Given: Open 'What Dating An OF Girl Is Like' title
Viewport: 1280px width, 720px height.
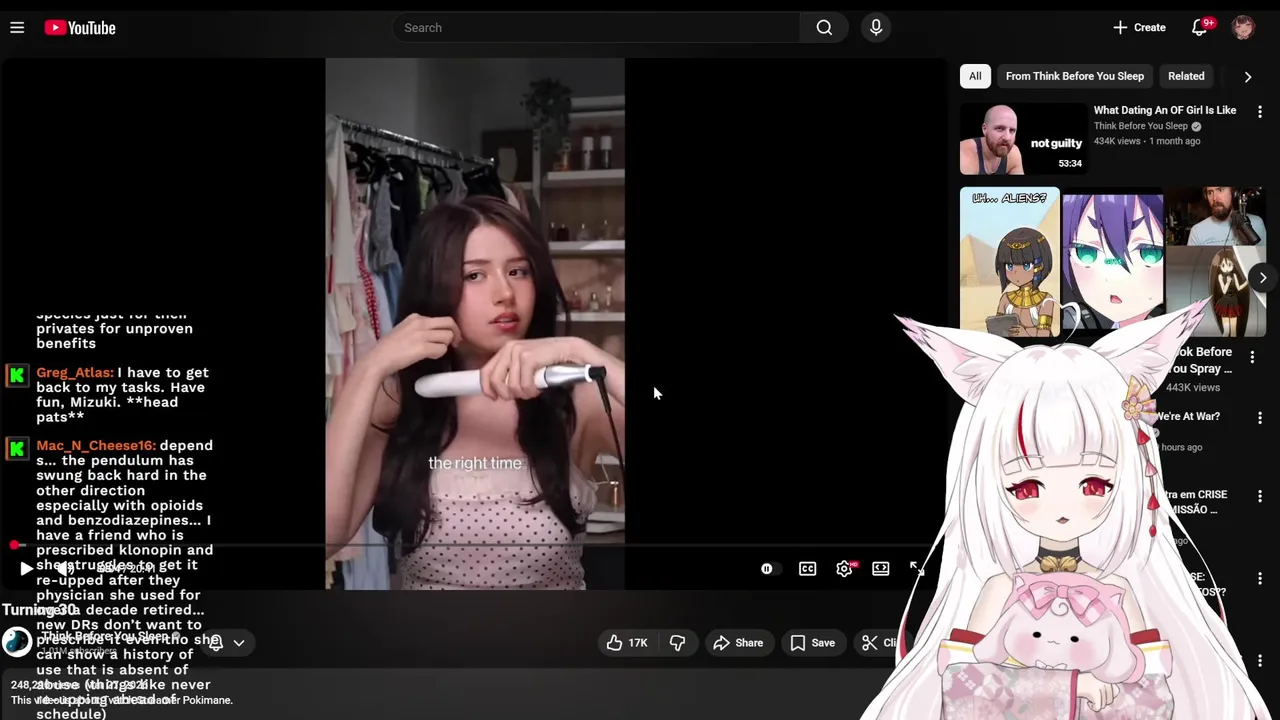Looking at the screenshot, I should [1164, 110].
